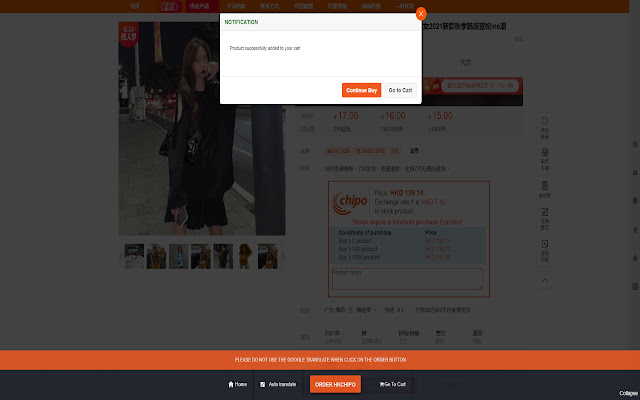Viewport: 640px width, 400px height.
Task: Click the HKD 126.14 price text
Action: pyautogui.click(x=407, y=193)
